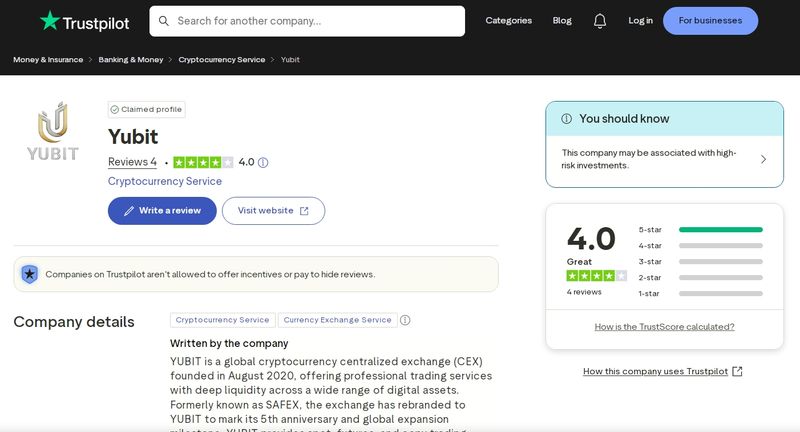800x432 pixels.
Task: Click the star rating beside Reviews 4
Action: [x=203, y=162]
